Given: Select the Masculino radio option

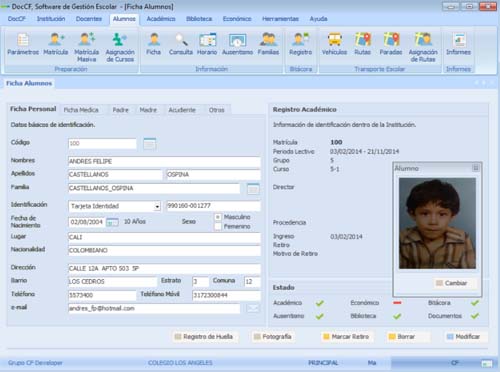Looking at the screenshot, I should pyautogui.click(x=218, y=217).
